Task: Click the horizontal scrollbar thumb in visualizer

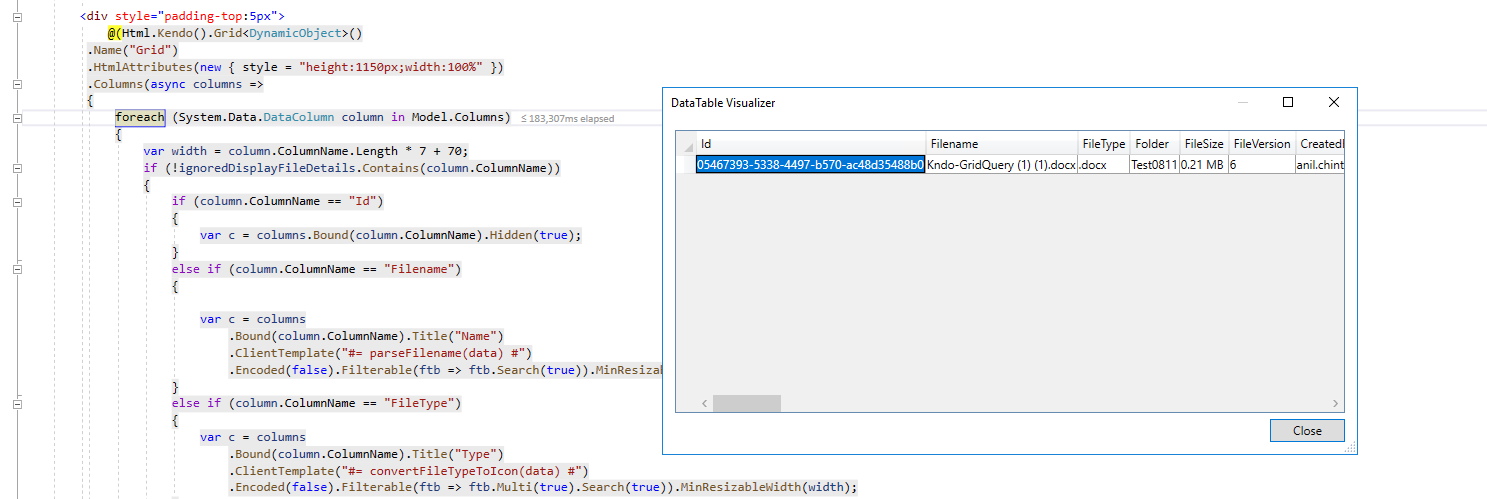Action: (746, 403)
